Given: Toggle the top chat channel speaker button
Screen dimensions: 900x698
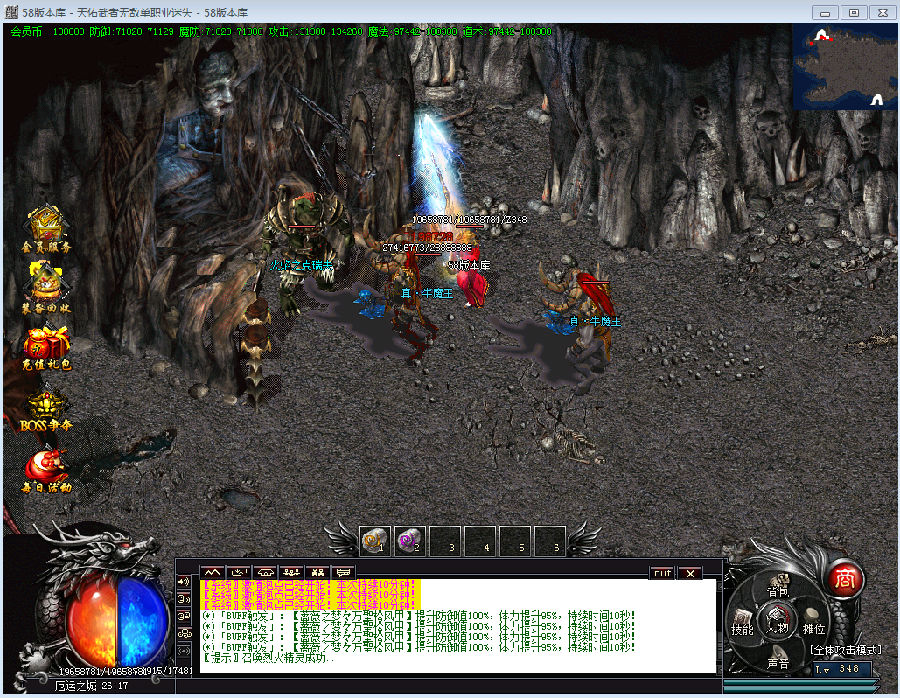Looking at the screenshot, I should click(184, 582).
